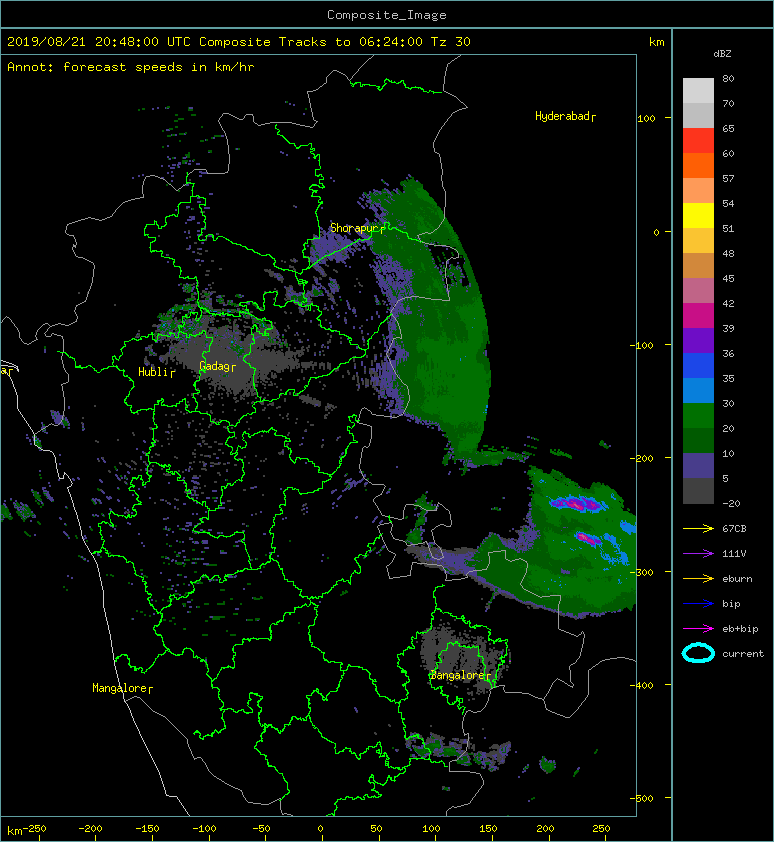This screenshot has width=774, height=842.
Task: Click the -50 tick on the horizontal axis
Action: 261,829
